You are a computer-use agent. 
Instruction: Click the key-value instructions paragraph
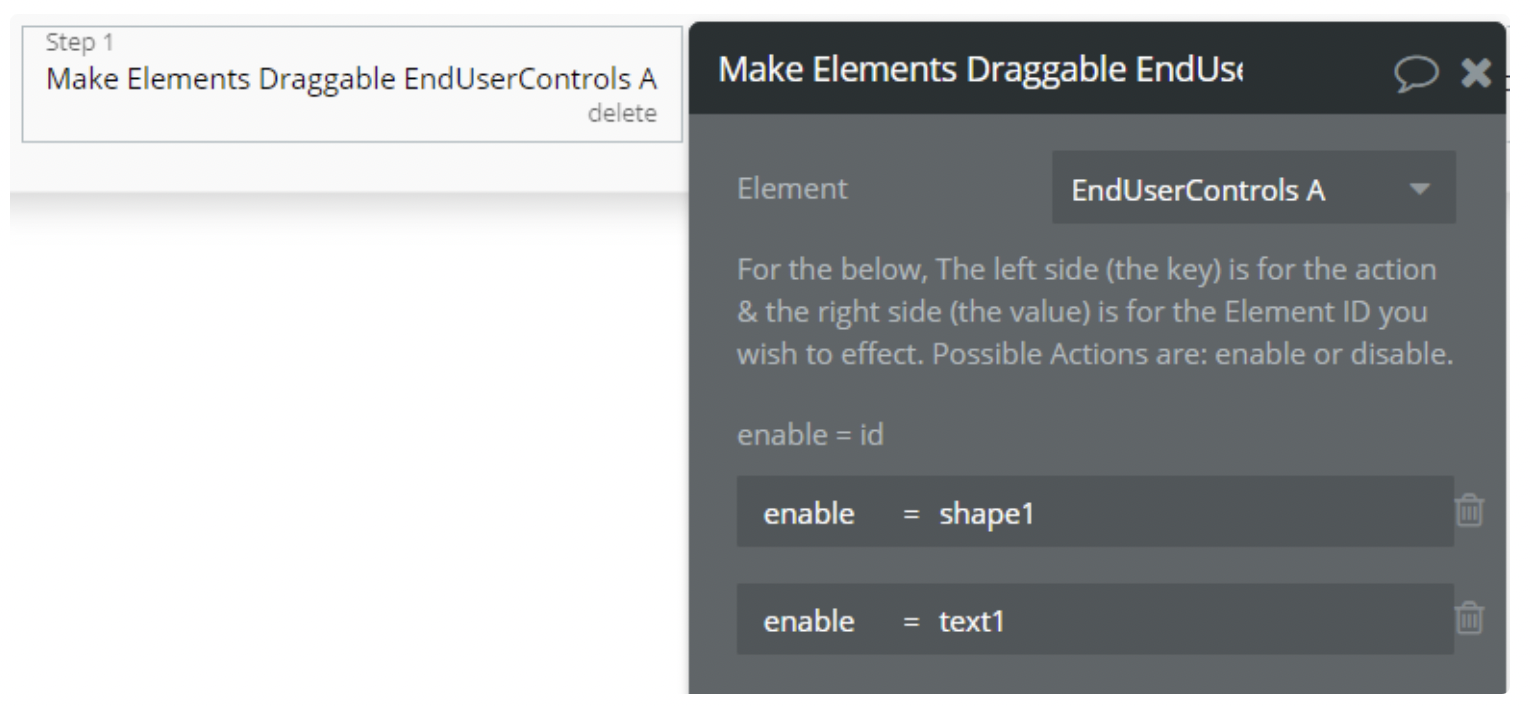(1094, 312)
